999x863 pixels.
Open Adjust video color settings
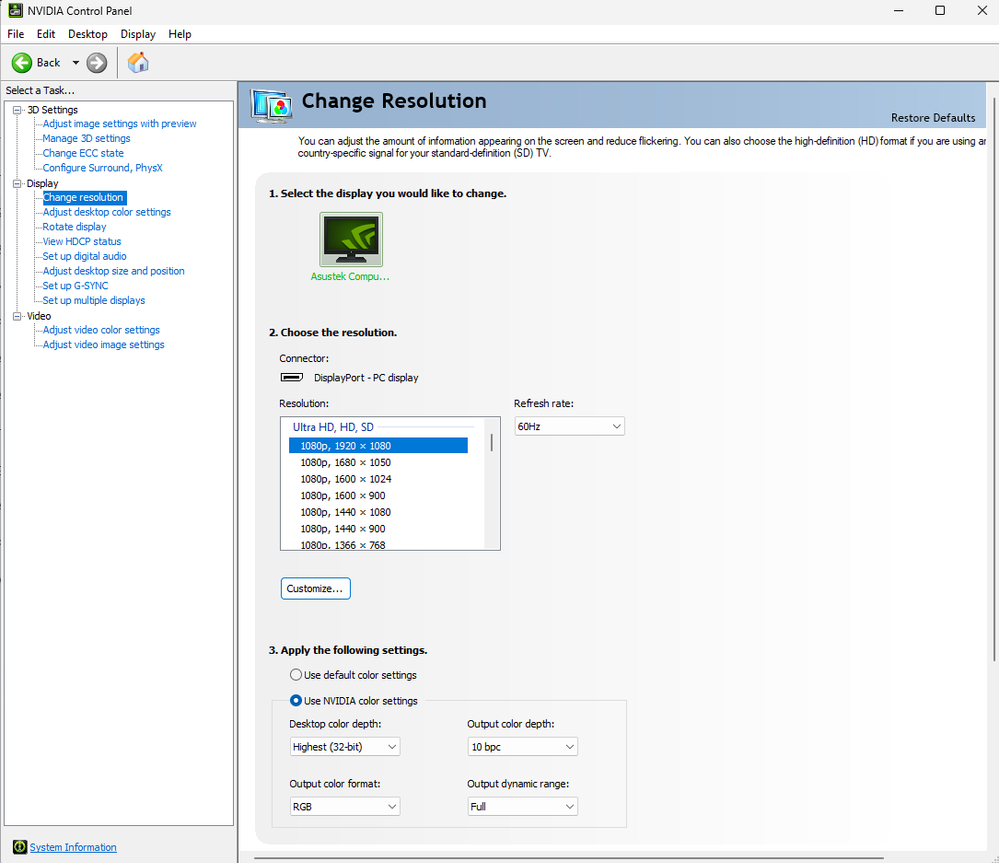coord(101,330)
